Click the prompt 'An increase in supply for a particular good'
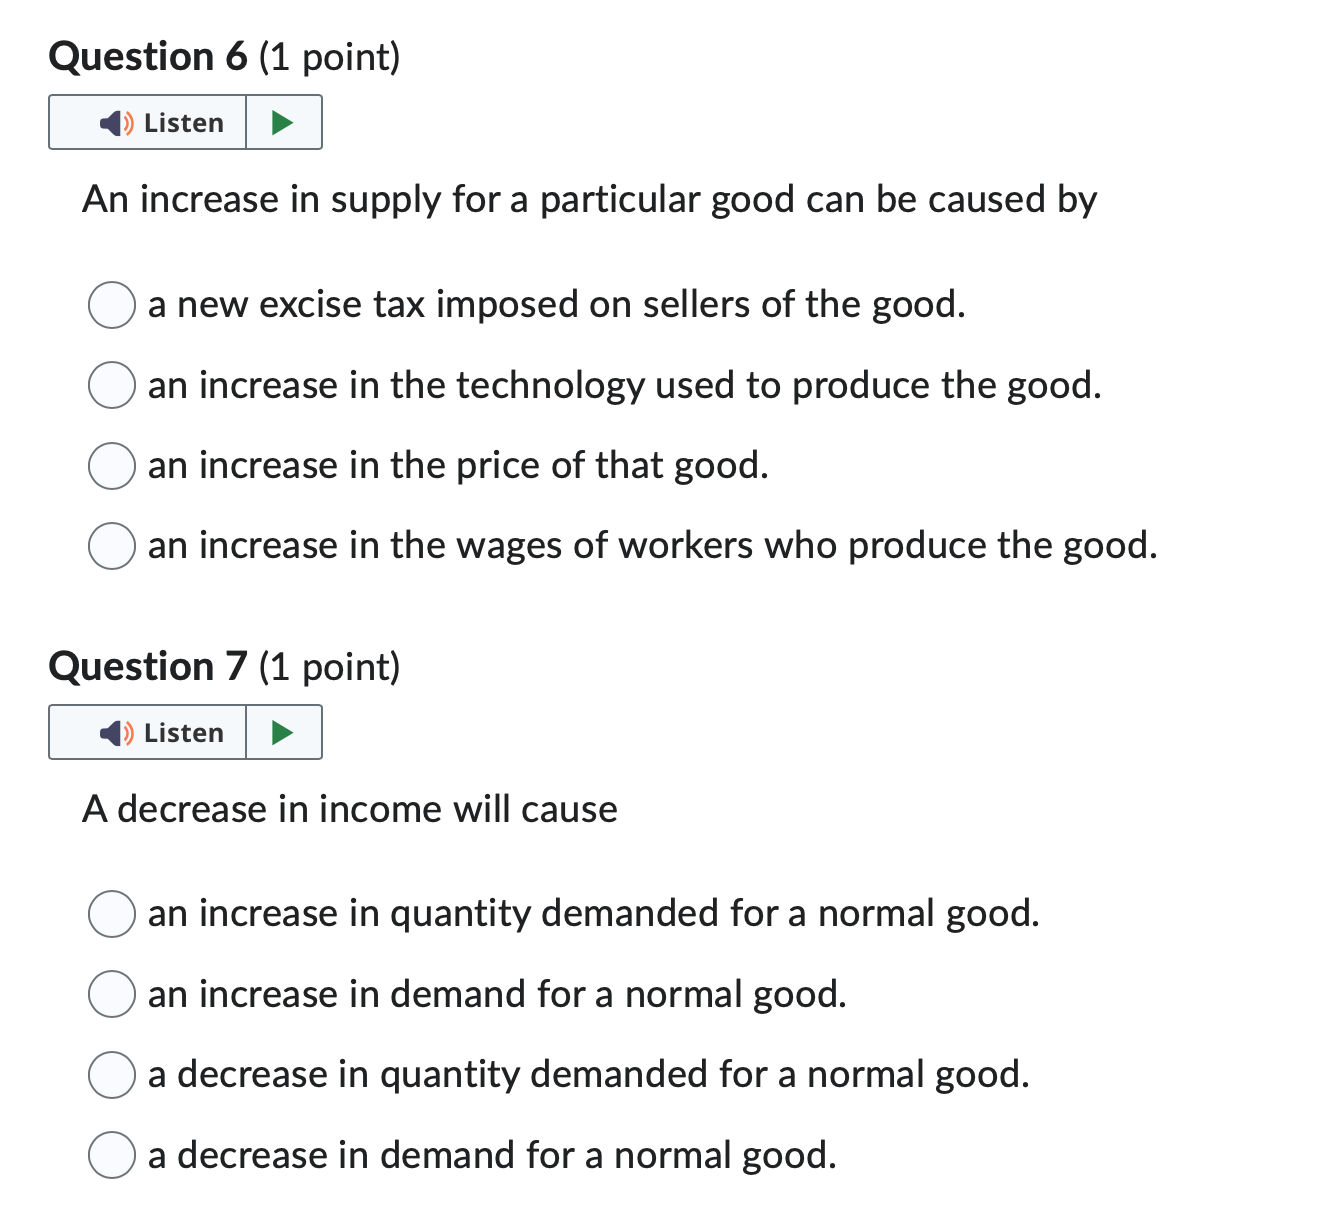 point(590,199)
